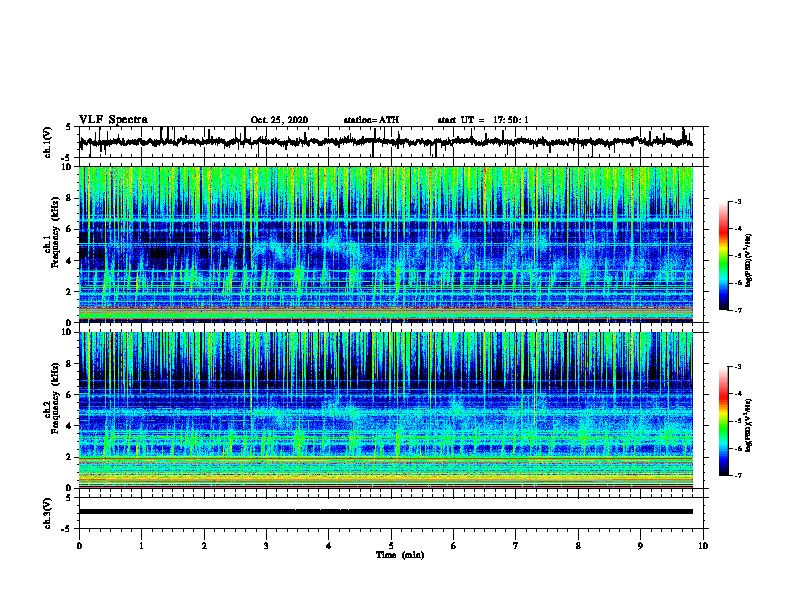Click the "Time (min)" axis title
Image resolution: width=792 pixels, height=612 pixels.
click(400, 555)
